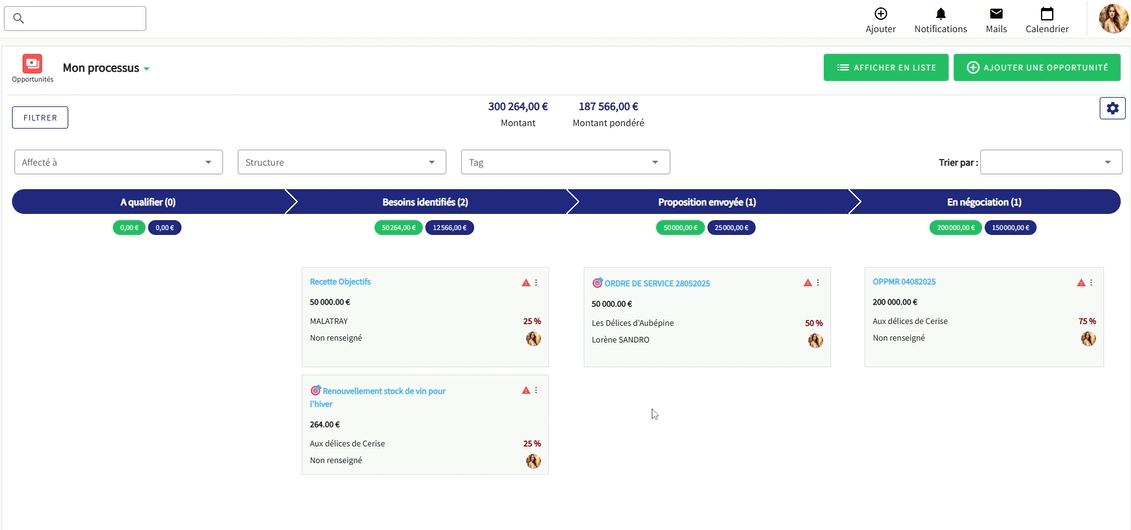The image size is (1131, 530).
Task: Click warning triangle on Recette Objectifs card
Action: 526,283
